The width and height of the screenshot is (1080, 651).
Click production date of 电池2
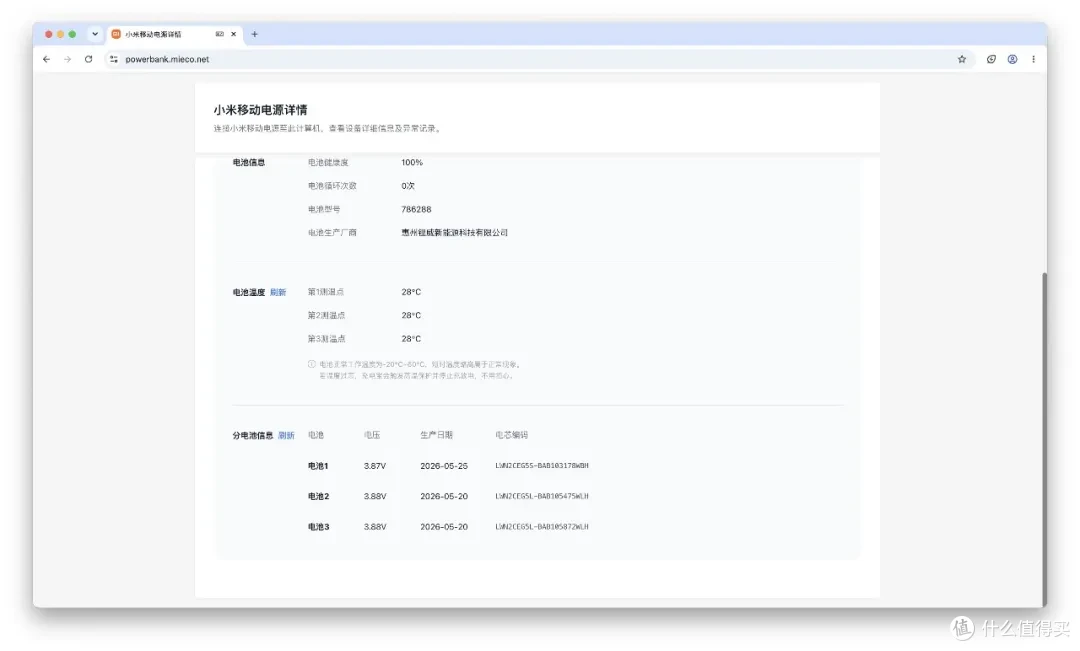tap(444, 497)
